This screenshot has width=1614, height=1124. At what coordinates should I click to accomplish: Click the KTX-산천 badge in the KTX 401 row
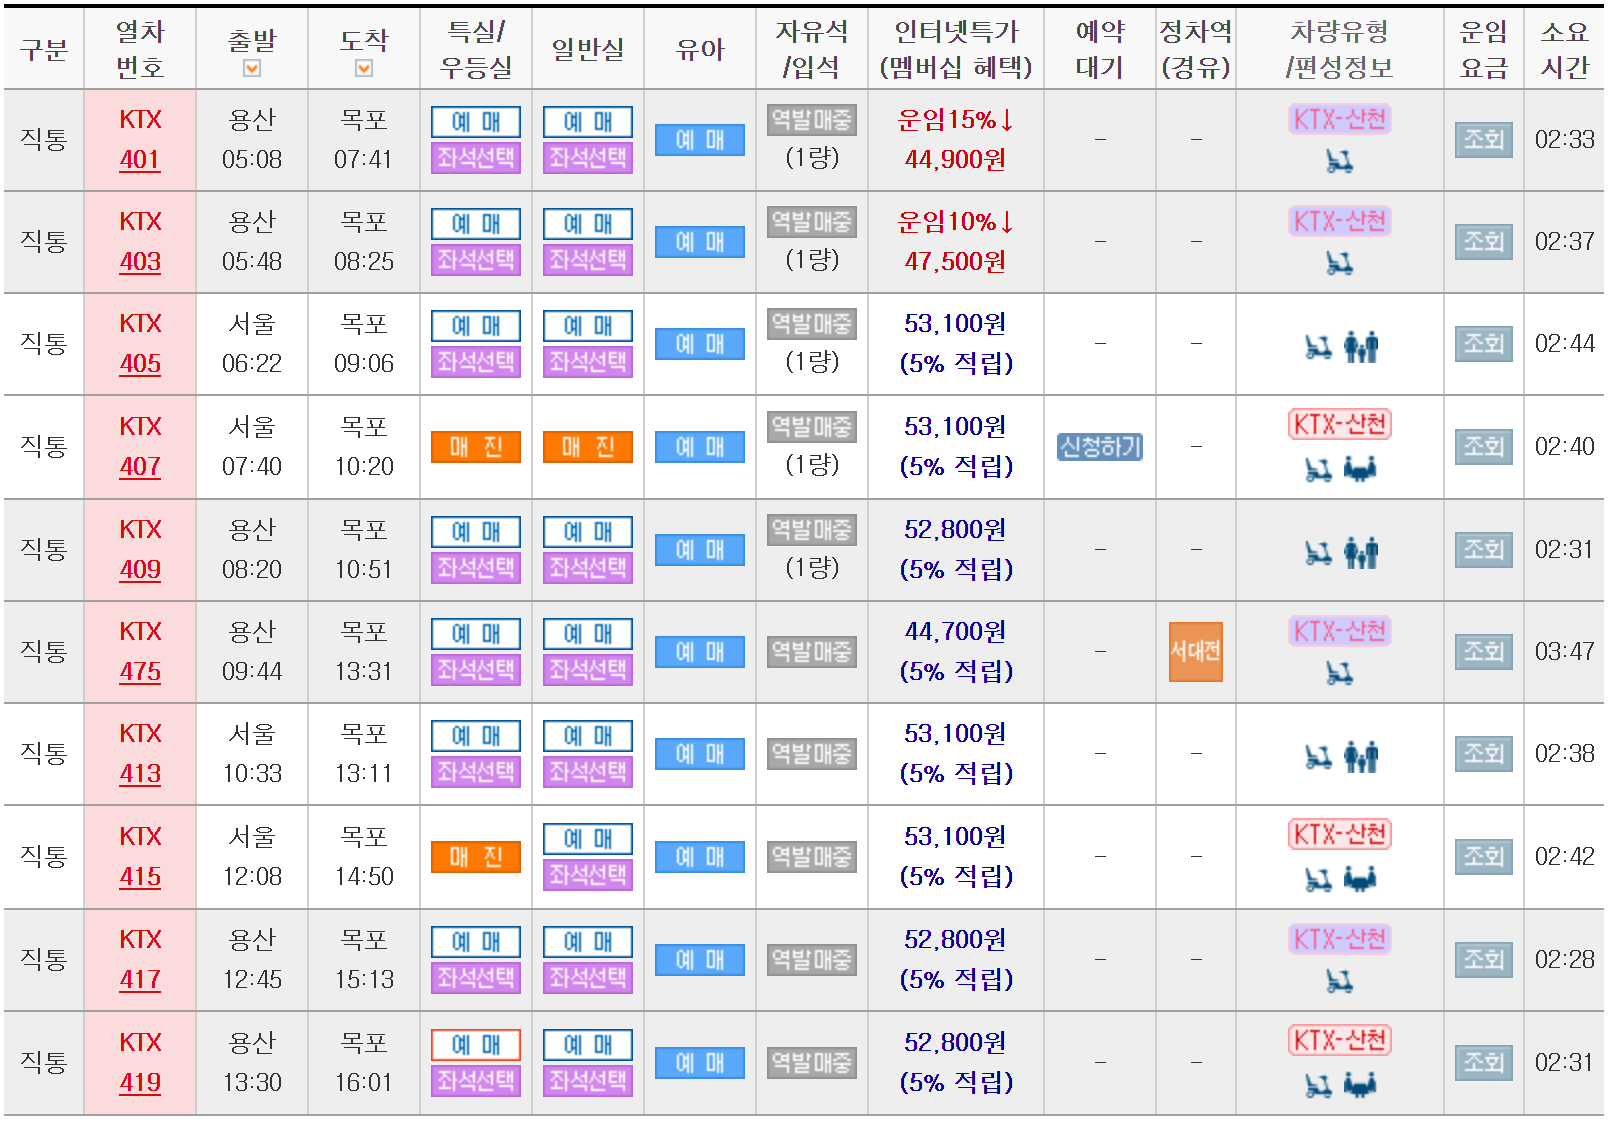[1340, 120]
